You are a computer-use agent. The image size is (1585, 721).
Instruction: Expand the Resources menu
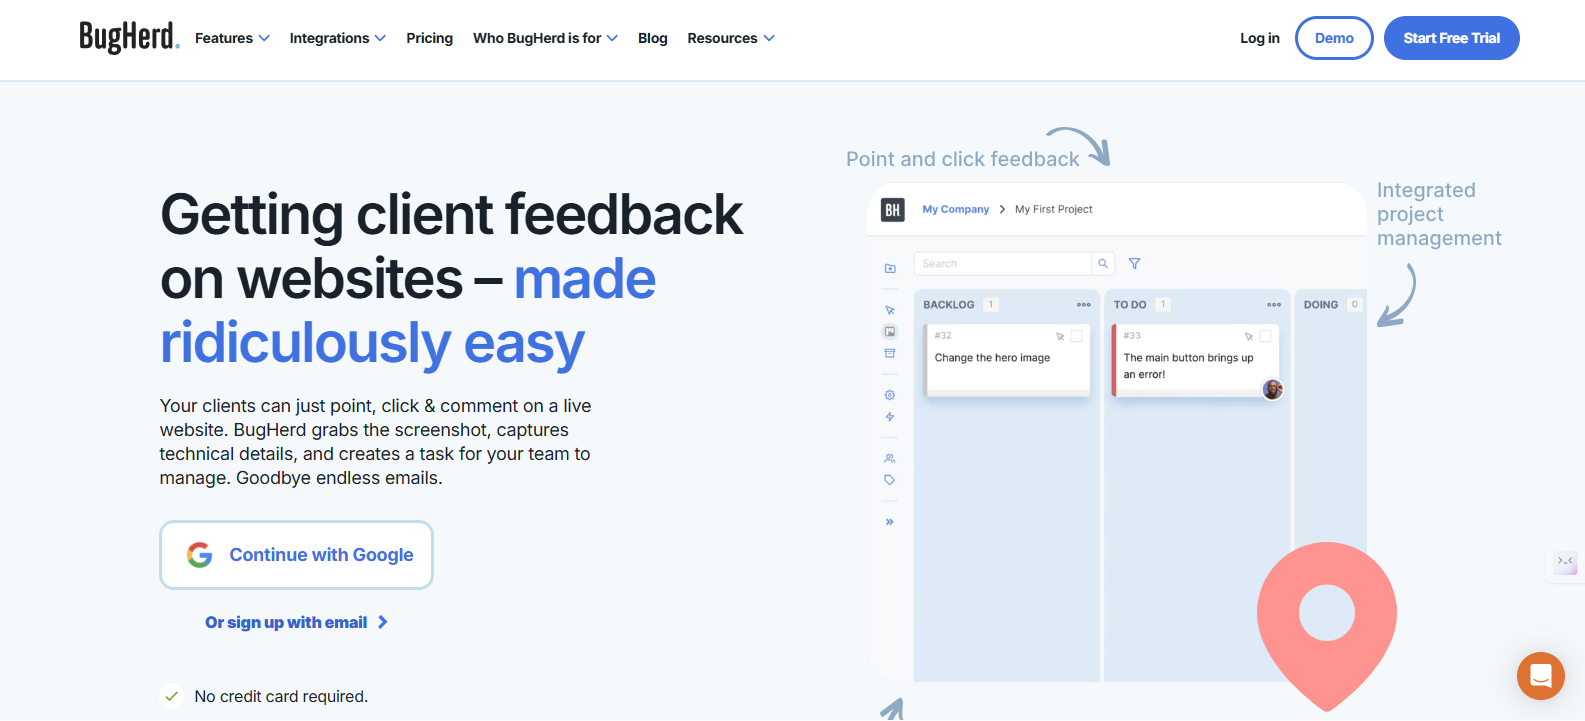(x=731, y=38)
